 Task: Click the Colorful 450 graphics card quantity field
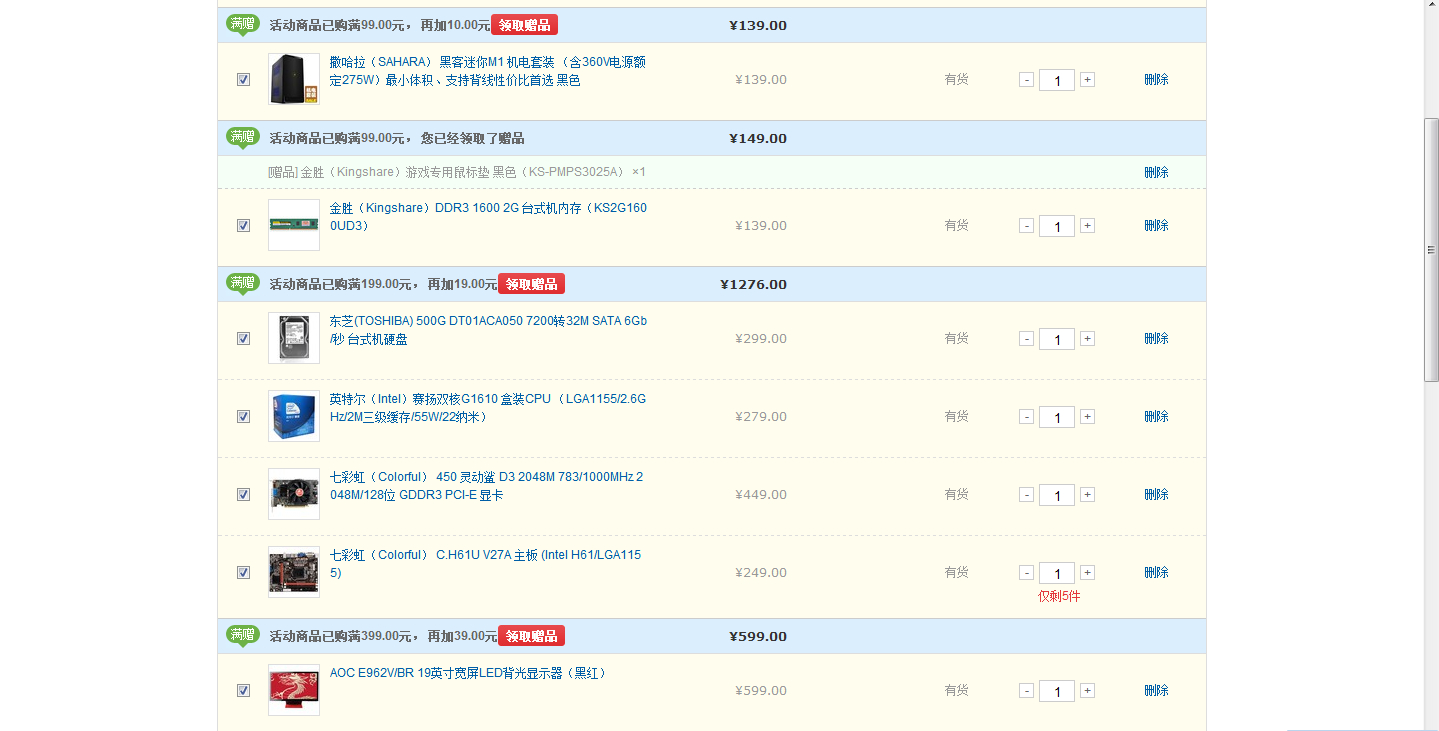coord(1057,495)
